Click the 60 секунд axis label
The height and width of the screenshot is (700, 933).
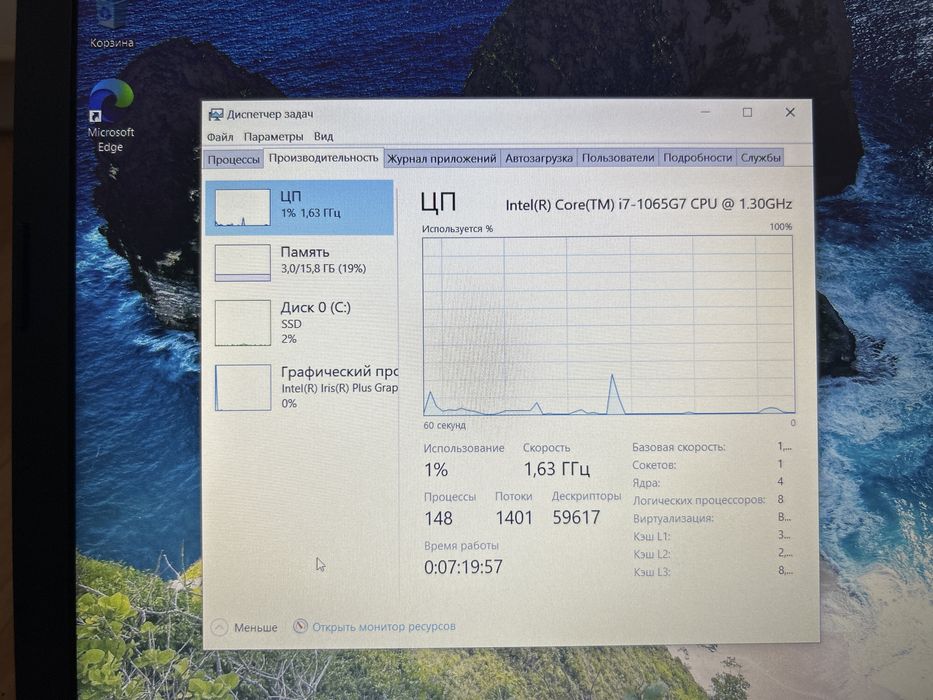444,426
